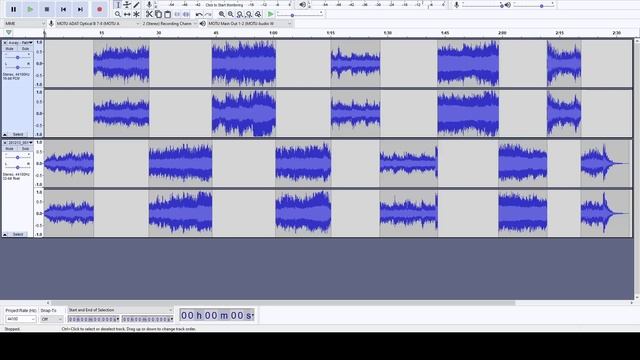640x360 pixels.
Task: Choose the Draw (pencil) tool
Action: point(136,5)
